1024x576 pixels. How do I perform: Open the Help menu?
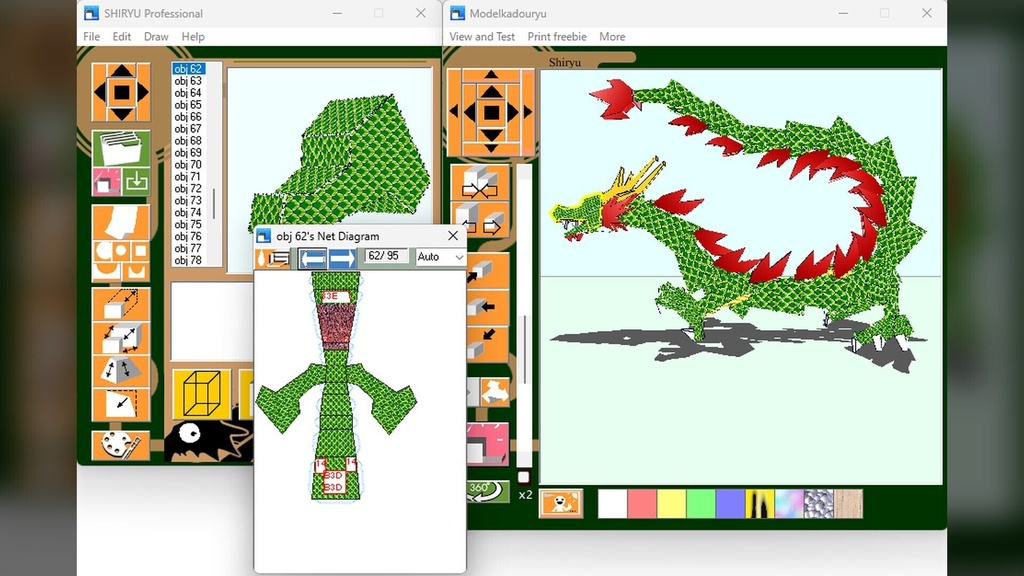coord(193,37)
